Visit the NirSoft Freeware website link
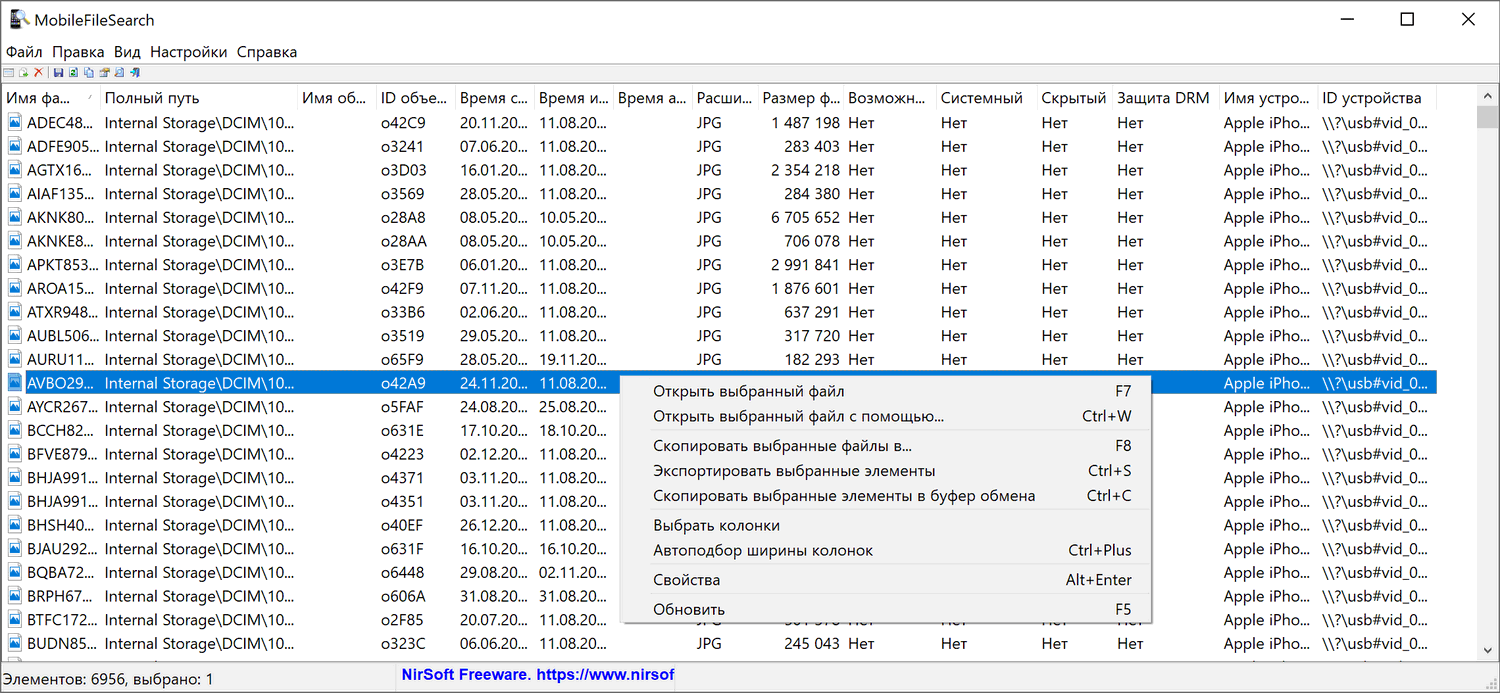This screenshot has width=1500, height=693. pyautogui.click(x=538, y=674)
